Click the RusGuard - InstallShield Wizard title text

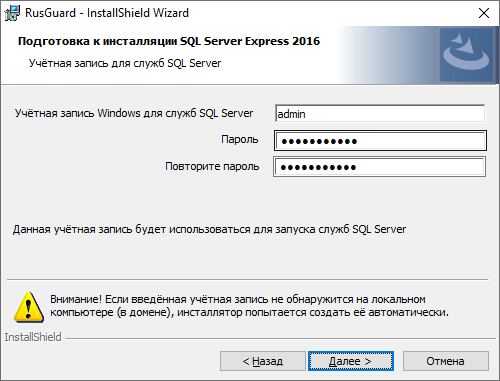click(107, 13)
